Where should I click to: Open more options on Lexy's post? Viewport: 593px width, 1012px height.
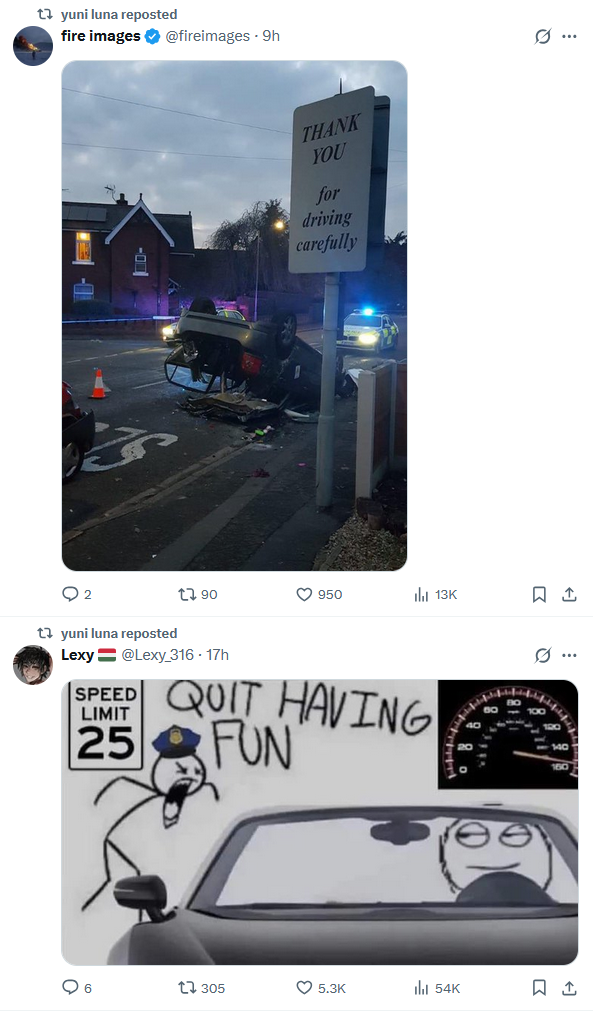point(569,655)
